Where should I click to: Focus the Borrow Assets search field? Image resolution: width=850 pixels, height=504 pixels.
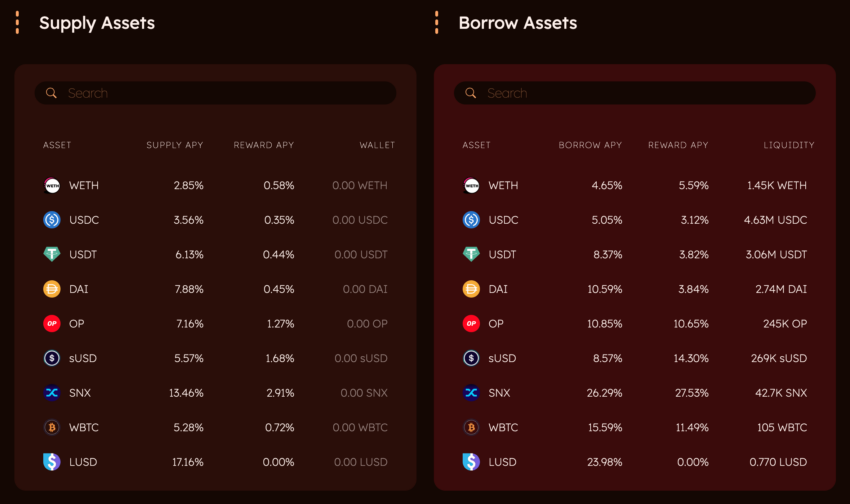635,93
